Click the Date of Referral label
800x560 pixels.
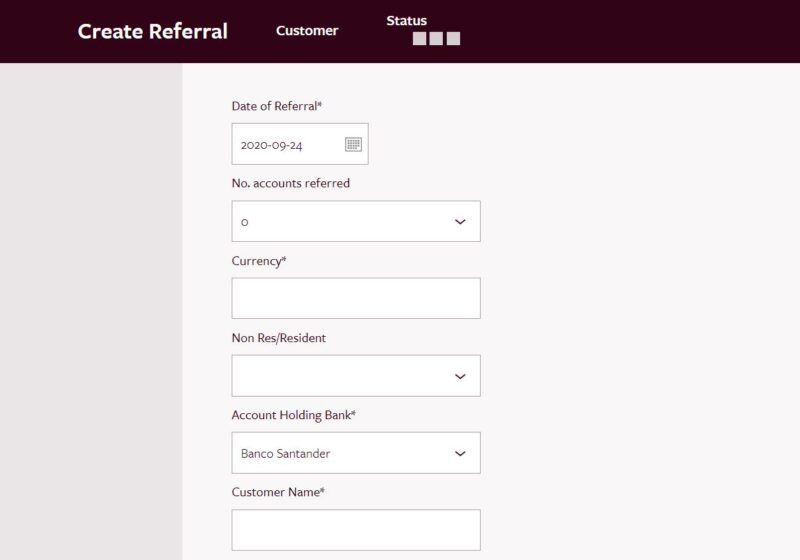tap(277, 106)
